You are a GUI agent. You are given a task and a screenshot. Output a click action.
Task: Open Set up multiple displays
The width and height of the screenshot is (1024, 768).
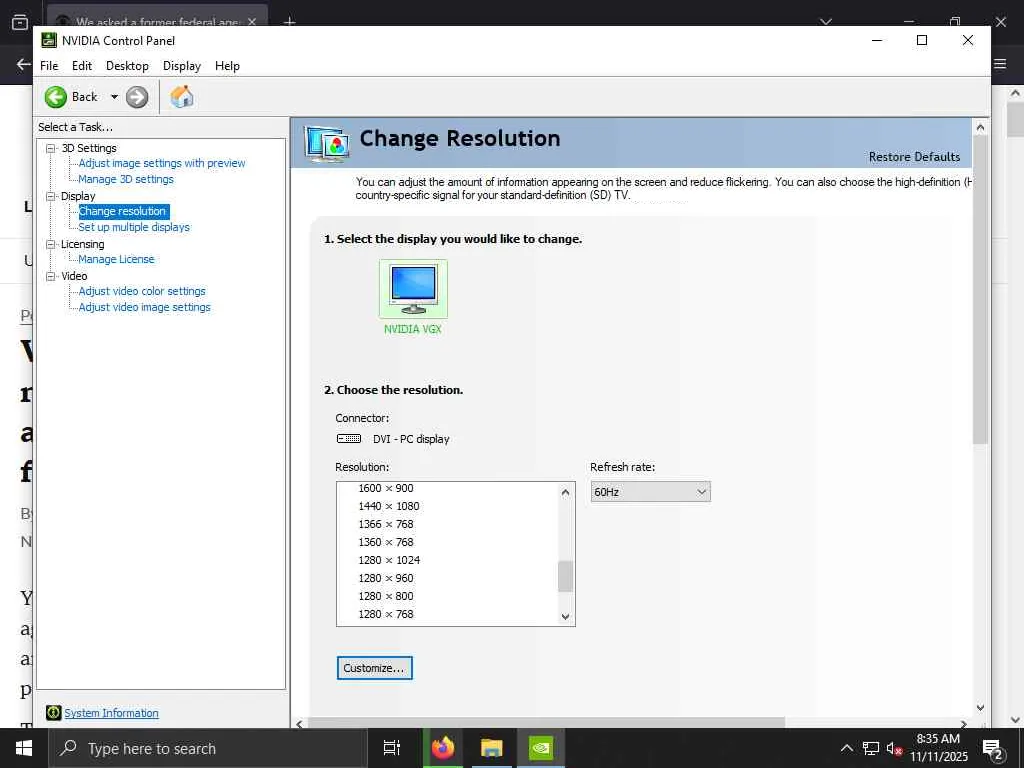[x=134, y=227]
